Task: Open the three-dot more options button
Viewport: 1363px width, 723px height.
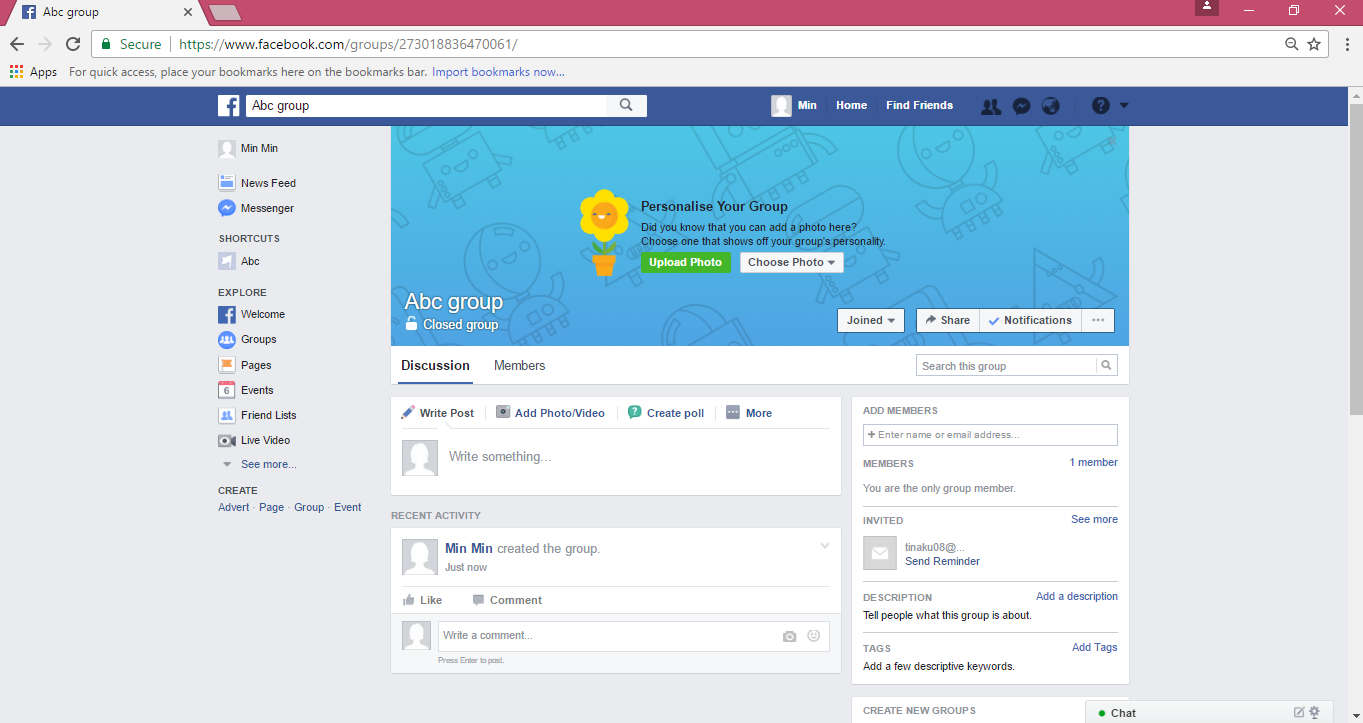Action: [x=1098, y=320]
